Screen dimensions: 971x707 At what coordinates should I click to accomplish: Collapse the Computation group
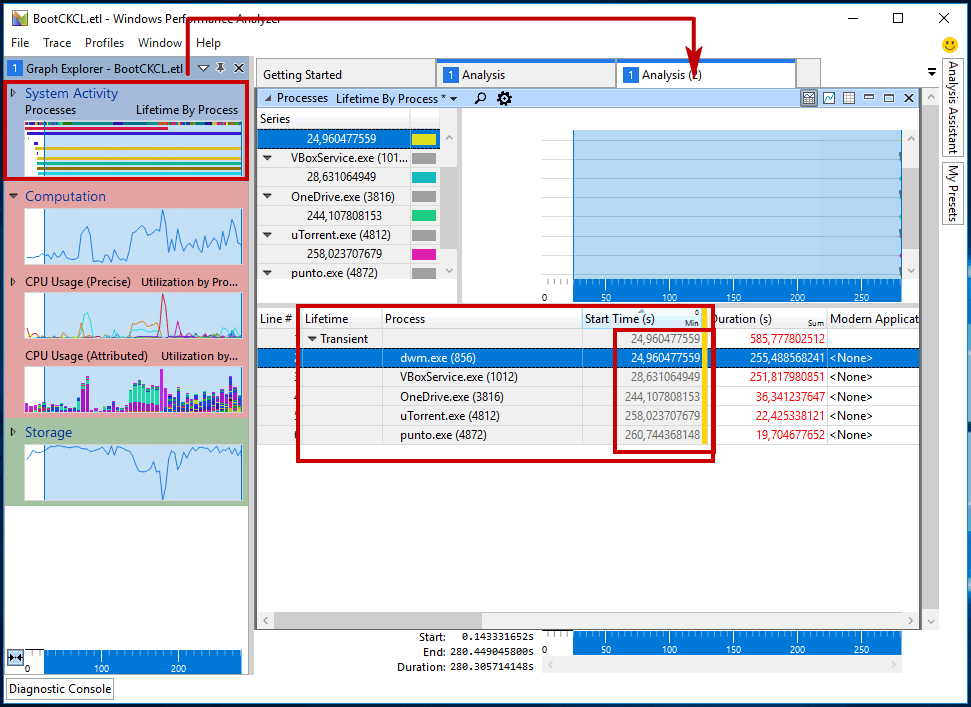click(x=13, y=196)
